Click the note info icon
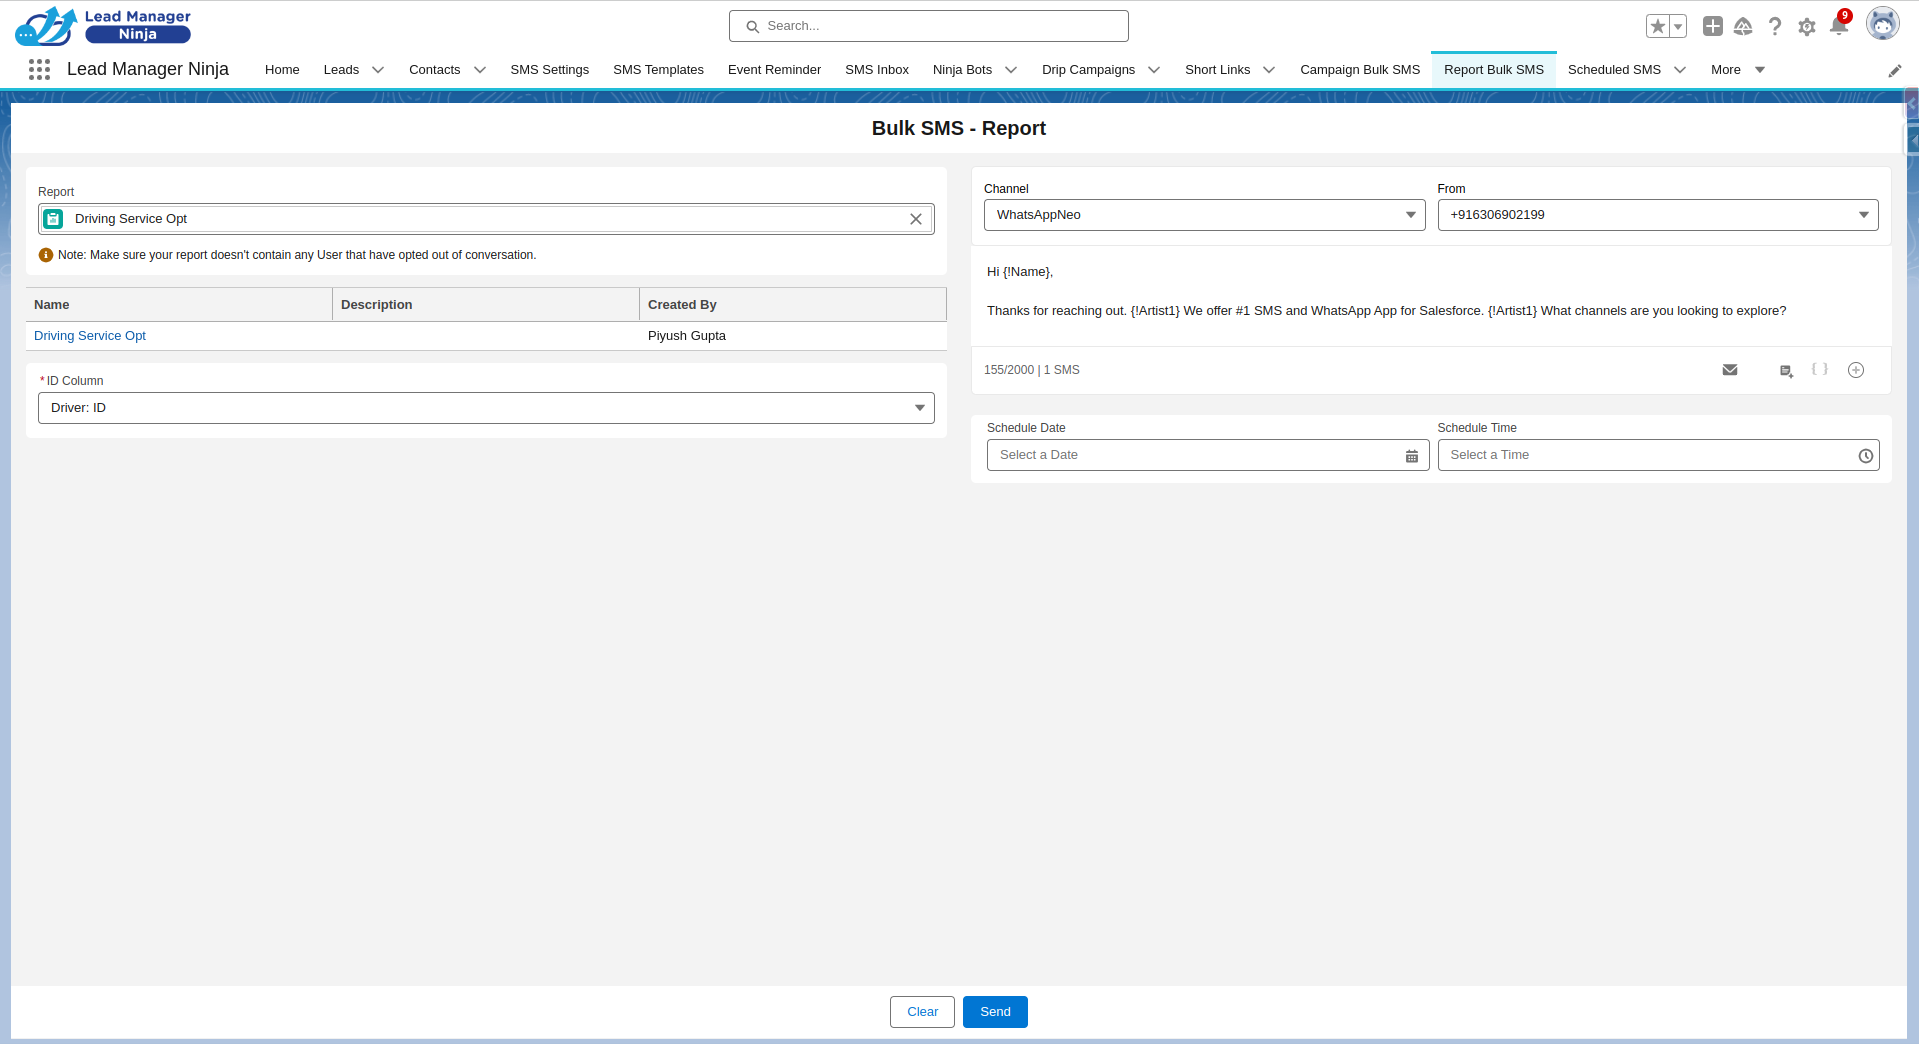1919x1044 pixels. 46,255
